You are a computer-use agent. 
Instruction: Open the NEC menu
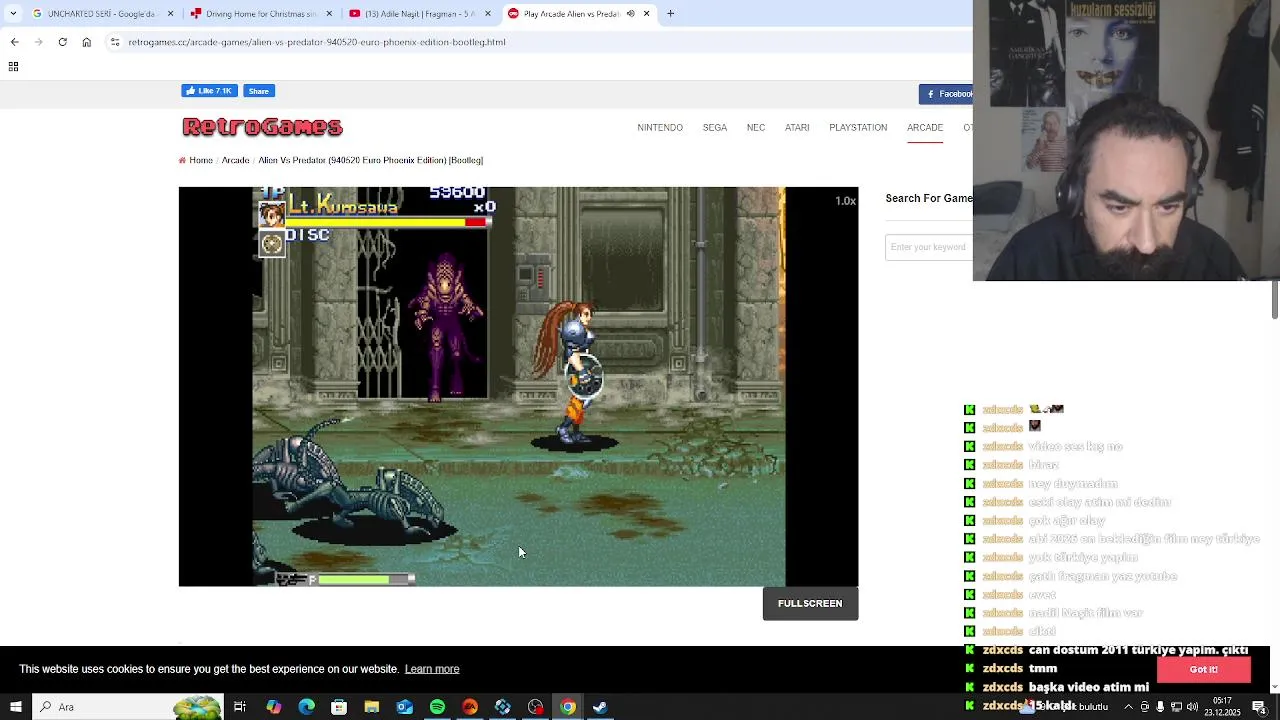pos(755,128)
